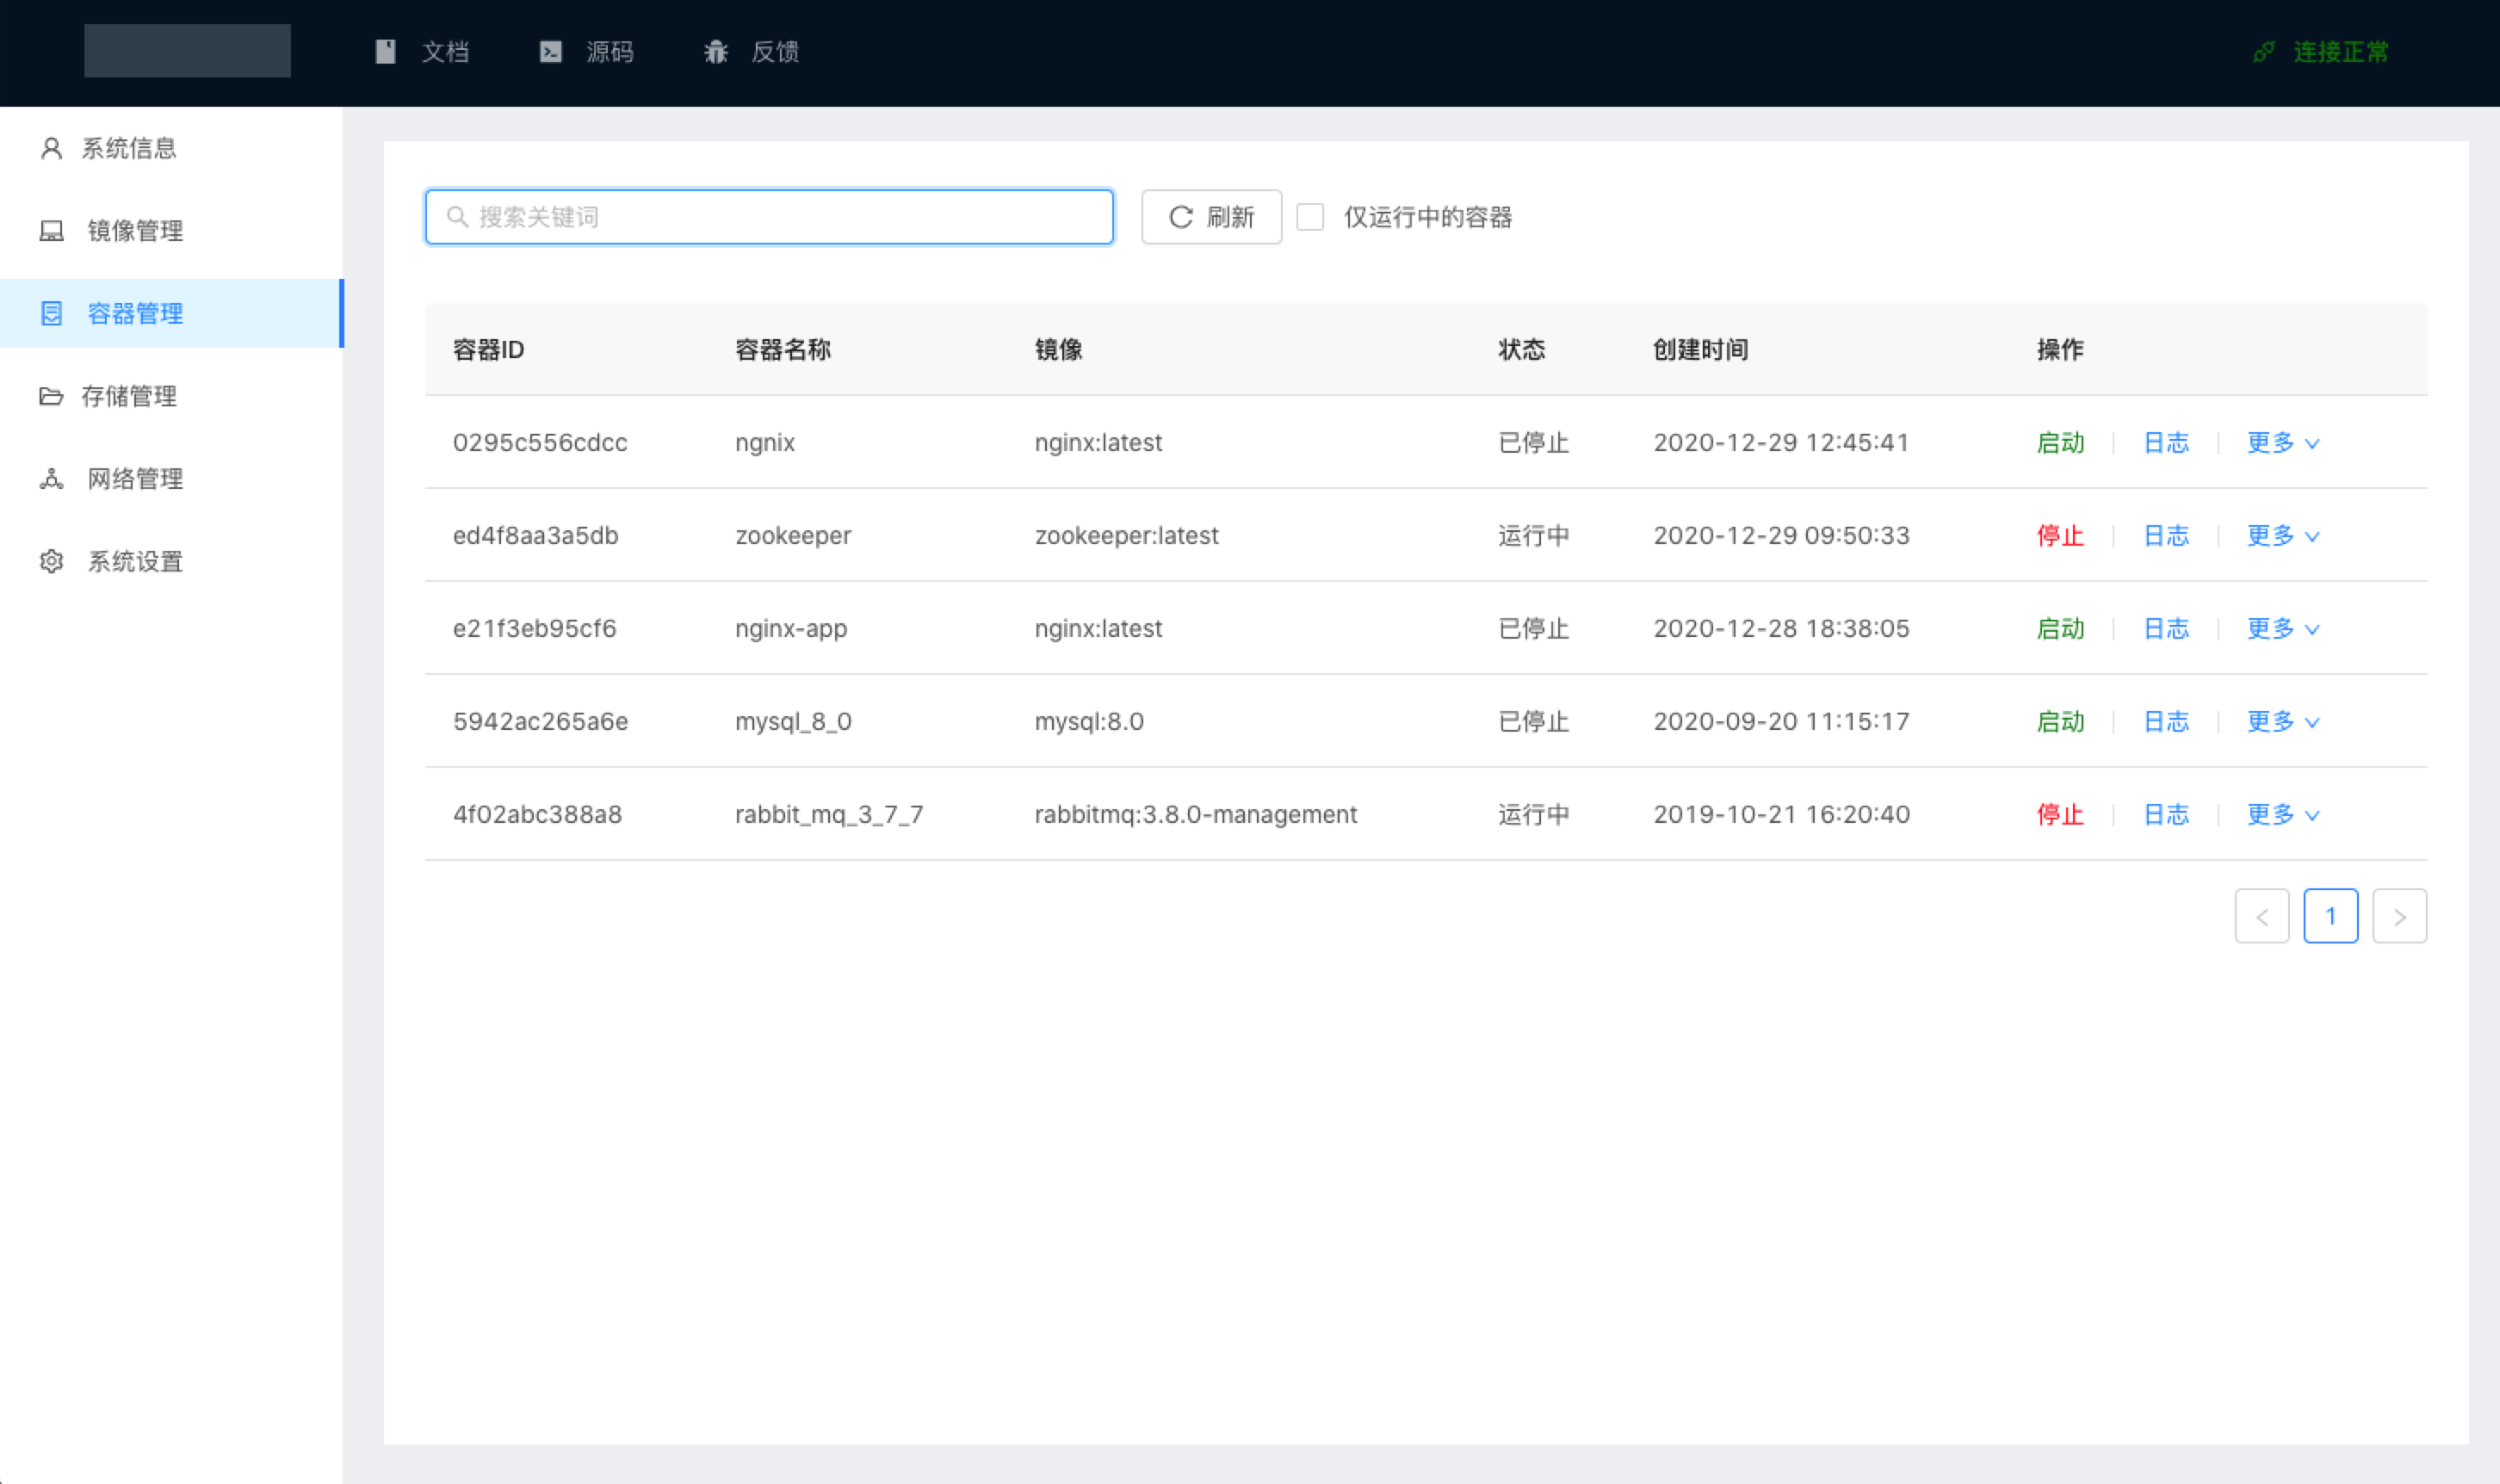Viewport: 2500px width, 1484px height.
Task: Click the terminal icon beside 源码
Action: click(x=550, y=52)
